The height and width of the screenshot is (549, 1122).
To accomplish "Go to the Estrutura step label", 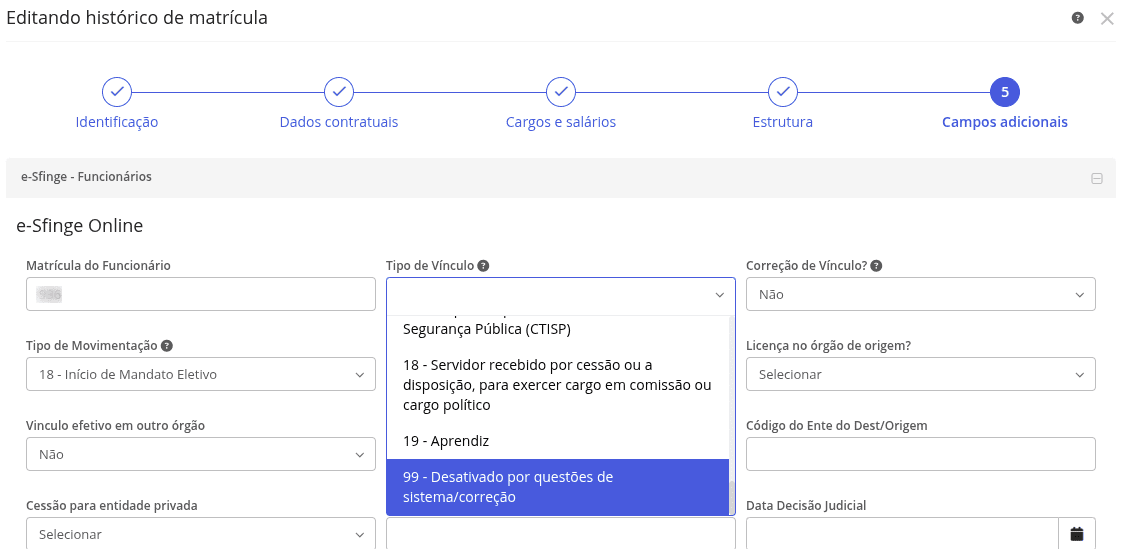I will pos(783,122).
